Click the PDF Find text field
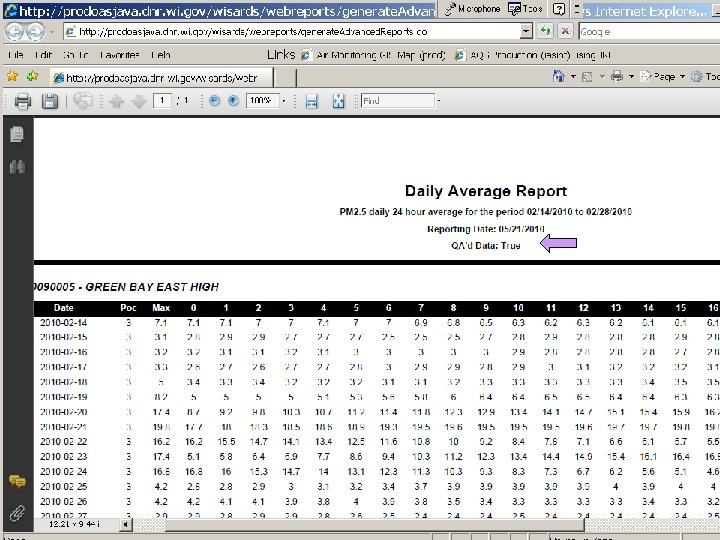Viewport: 720px width, 540px height. point(398,101)
